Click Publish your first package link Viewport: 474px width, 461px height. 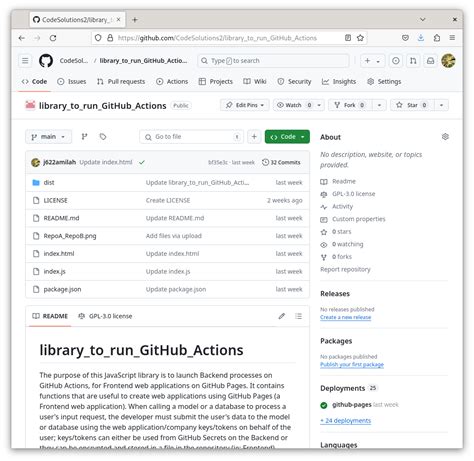click(352, 365)
